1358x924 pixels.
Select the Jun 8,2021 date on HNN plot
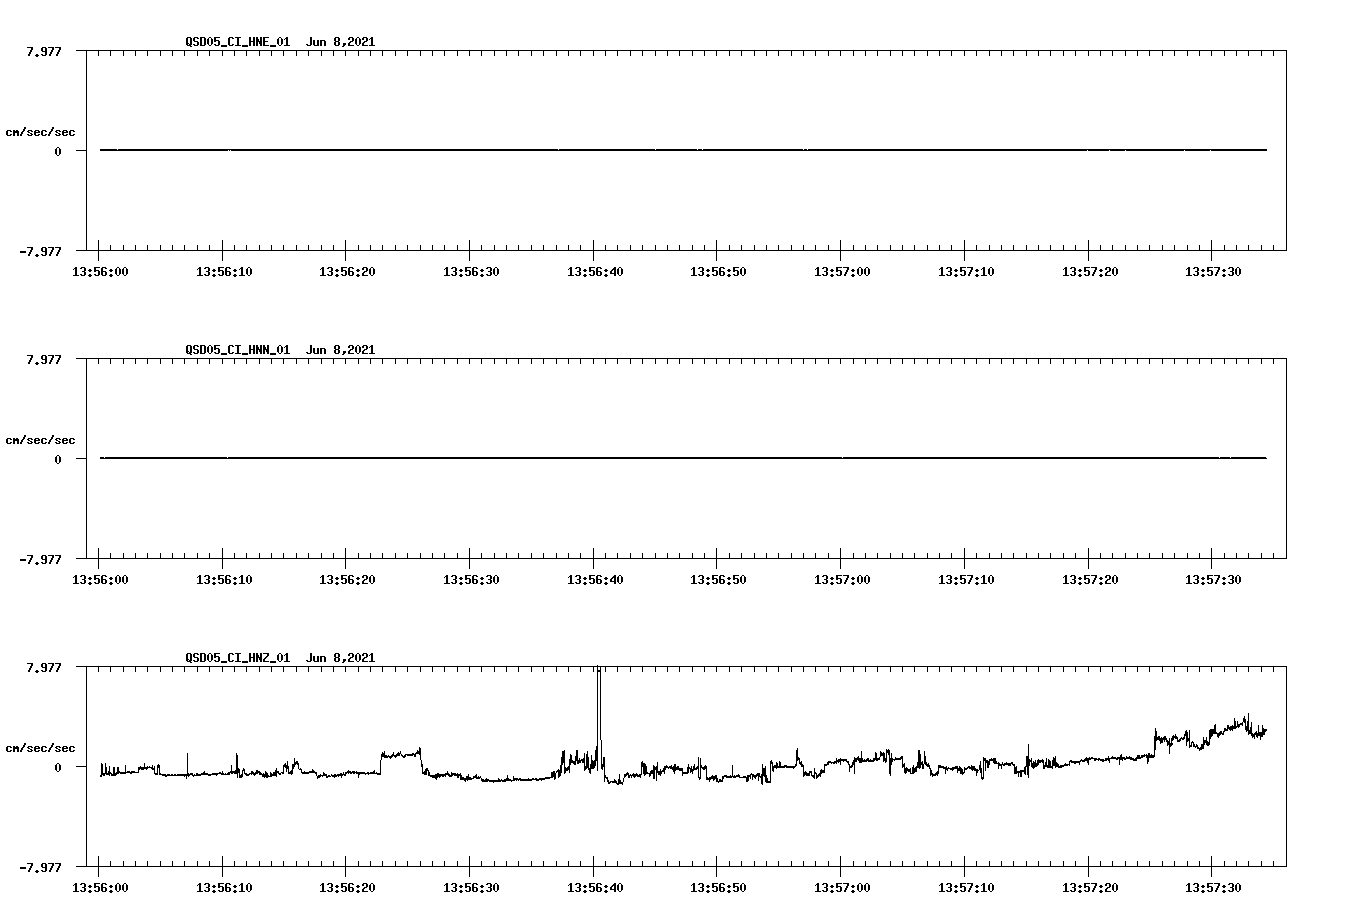(341, 350)
